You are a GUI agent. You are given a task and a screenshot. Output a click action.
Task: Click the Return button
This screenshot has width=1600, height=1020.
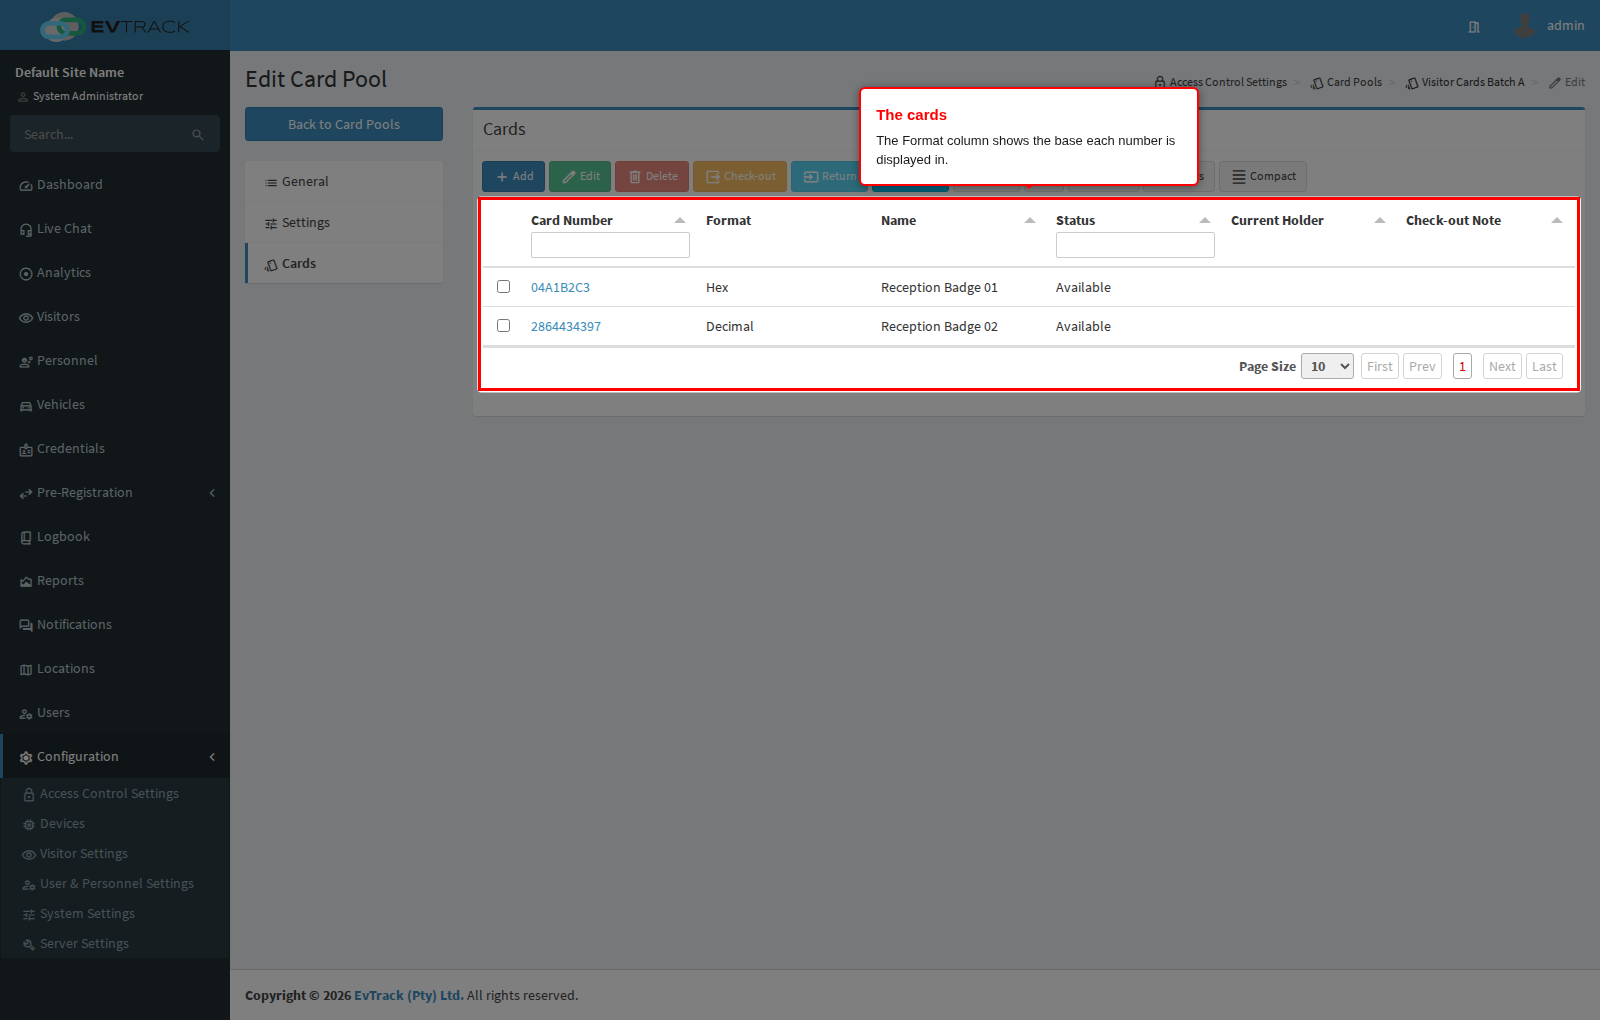[x=829, y=177]
